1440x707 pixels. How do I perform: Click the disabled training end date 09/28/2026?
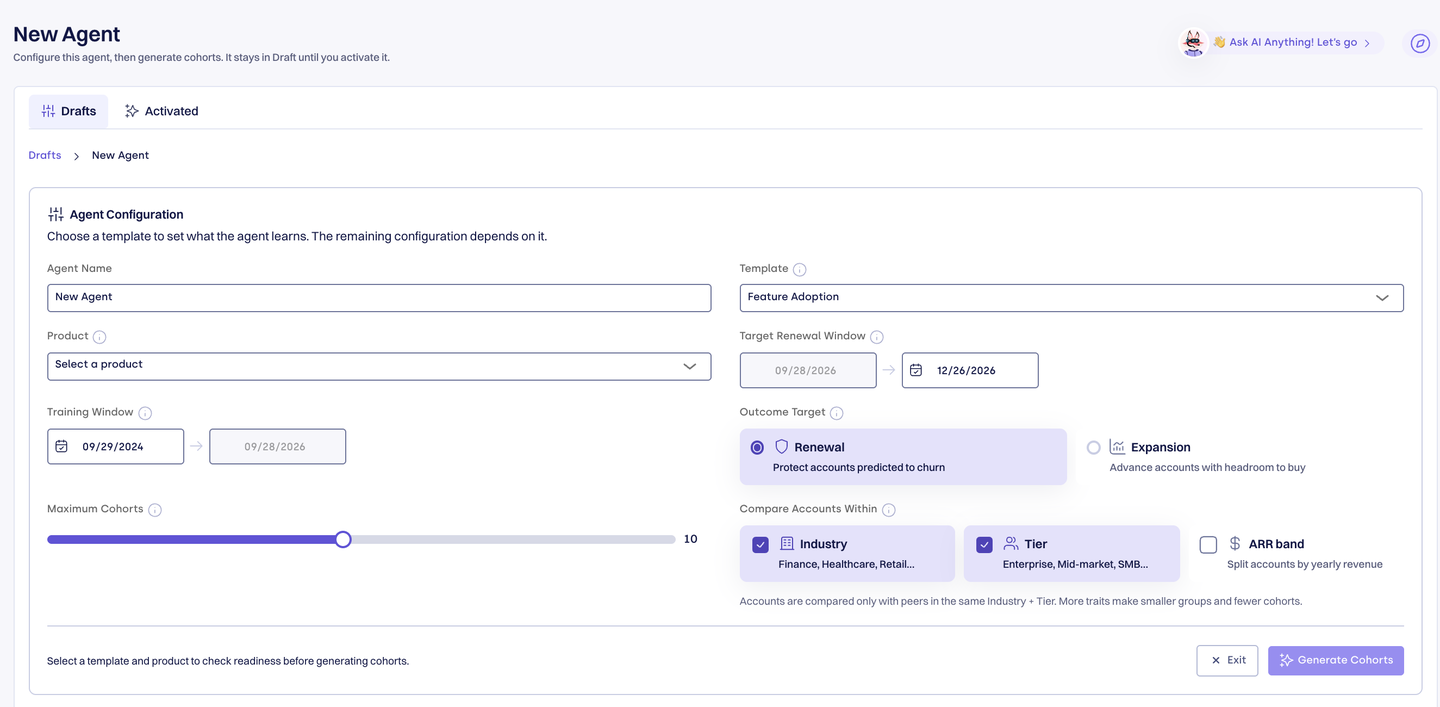click(277, 447)
